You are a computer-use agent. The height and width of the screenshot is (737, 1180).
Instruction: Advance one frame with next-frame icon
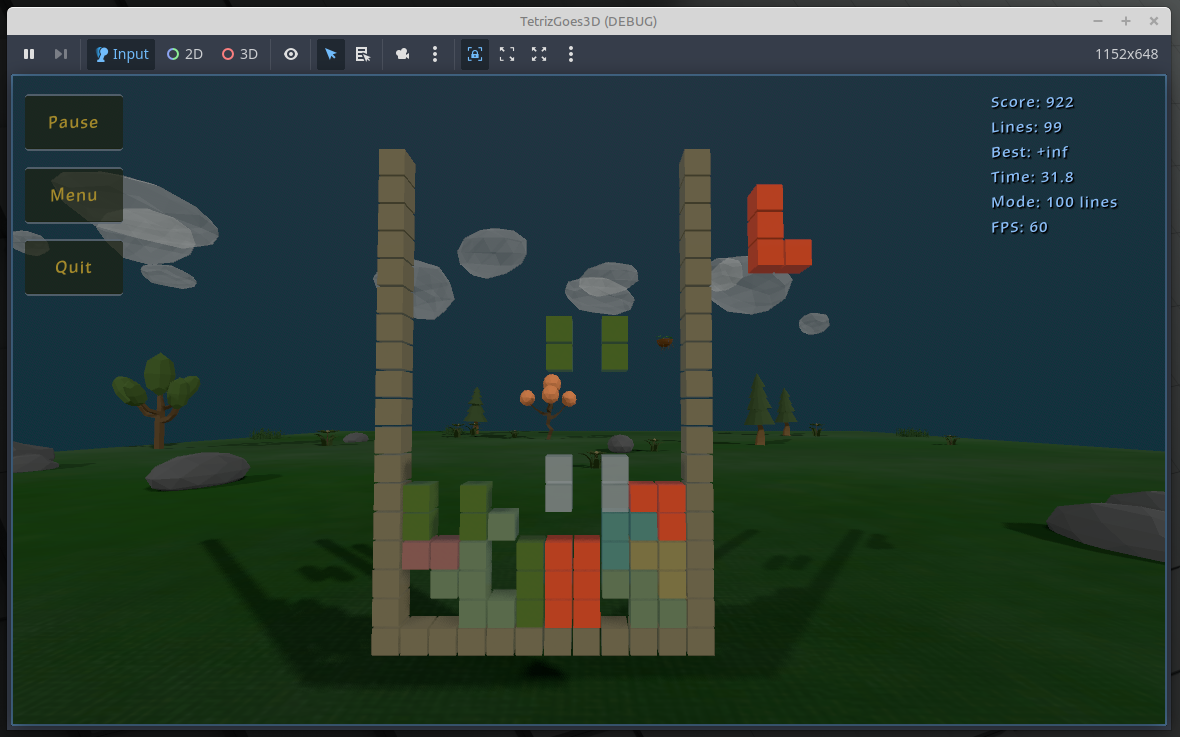coord(61,54)
